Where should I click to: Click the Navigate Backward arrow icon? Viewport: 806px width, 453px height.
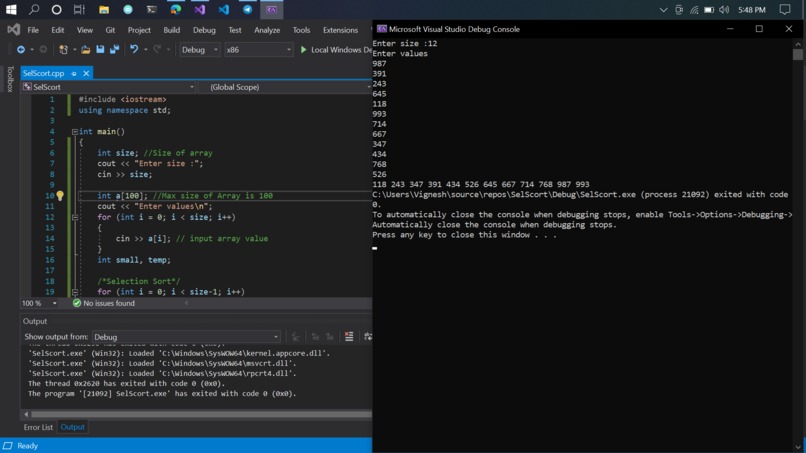(x=21, y=49)
